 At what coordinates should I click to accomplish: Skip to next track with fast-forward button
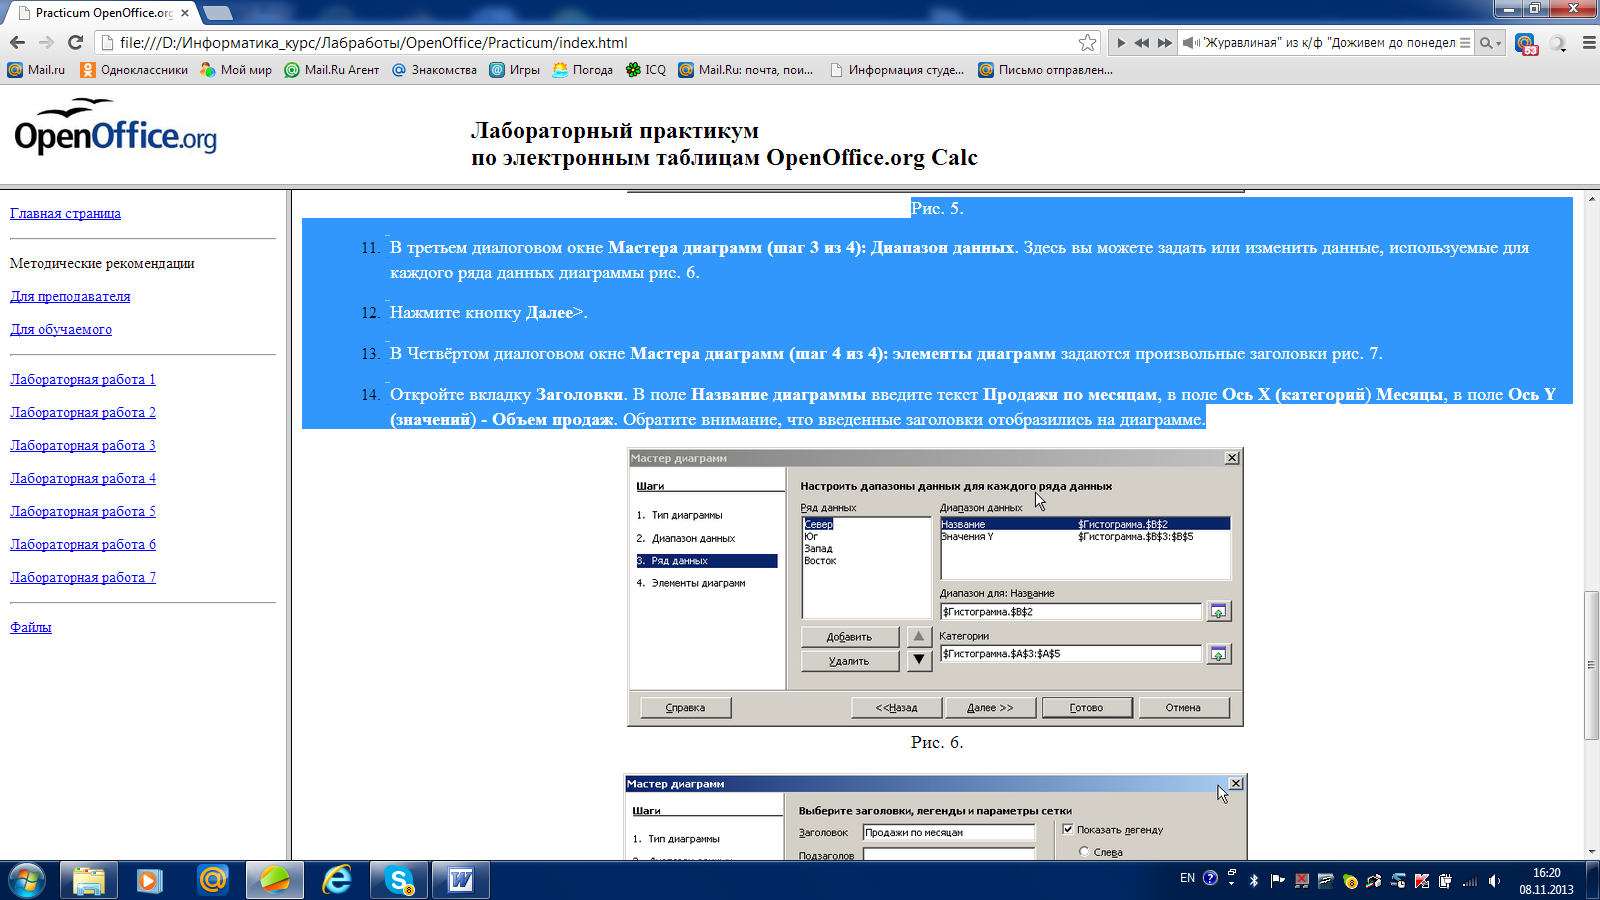1164,43
